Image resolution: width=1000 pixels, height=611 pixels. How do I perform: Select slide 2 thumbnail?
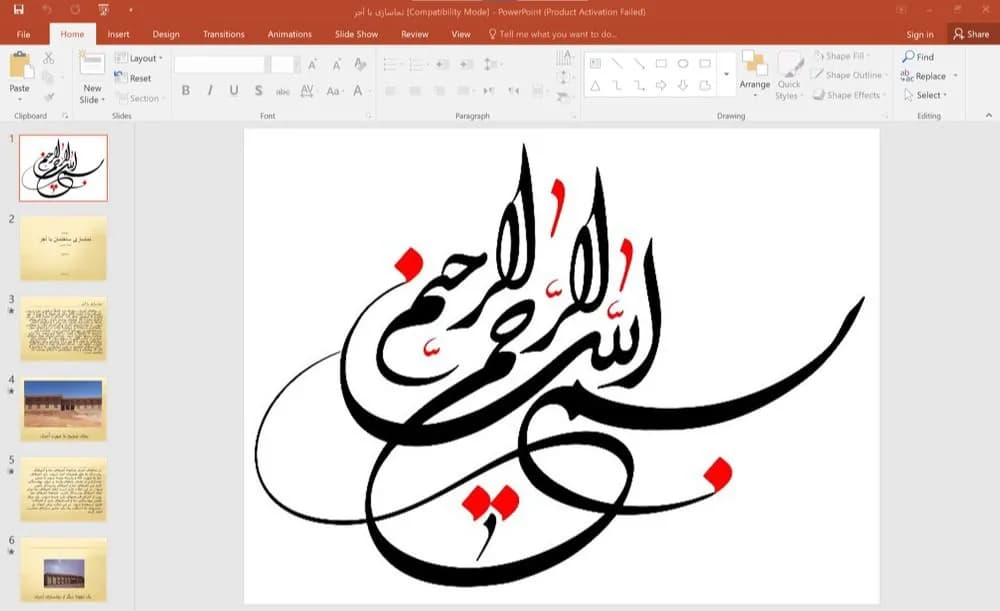63,248
